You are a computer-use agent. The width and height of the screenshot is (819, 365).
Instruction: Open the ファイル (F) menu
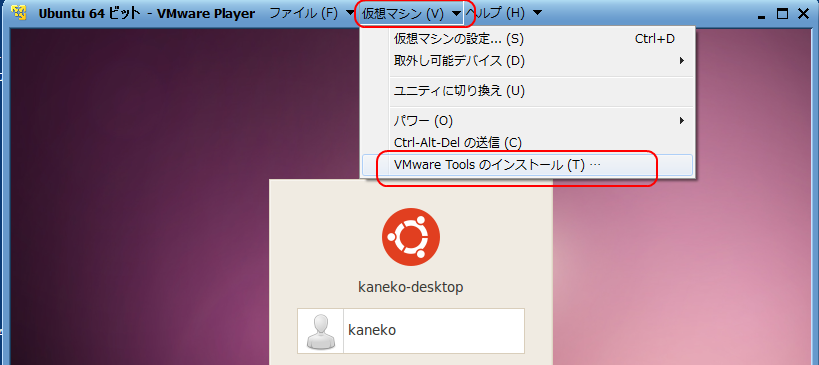303,13
